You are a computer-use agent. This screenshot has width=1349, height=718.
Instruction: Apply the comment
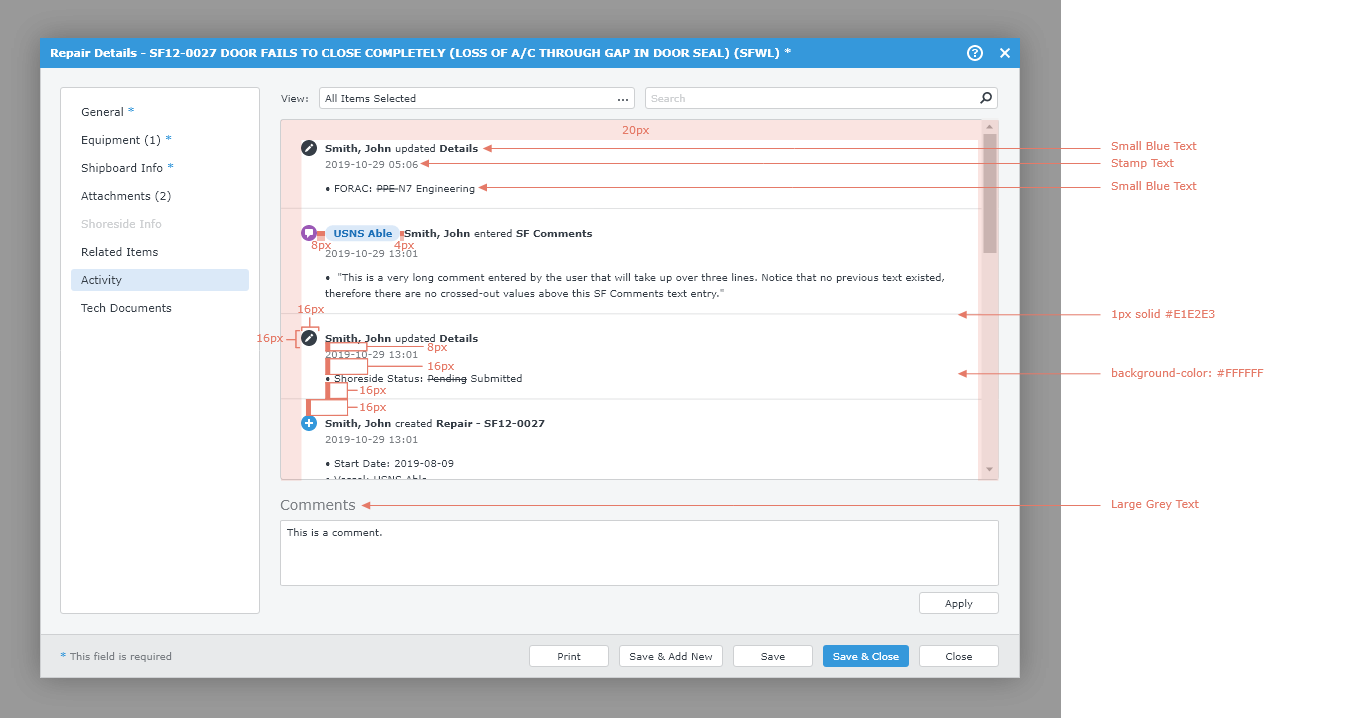(959, 603)
